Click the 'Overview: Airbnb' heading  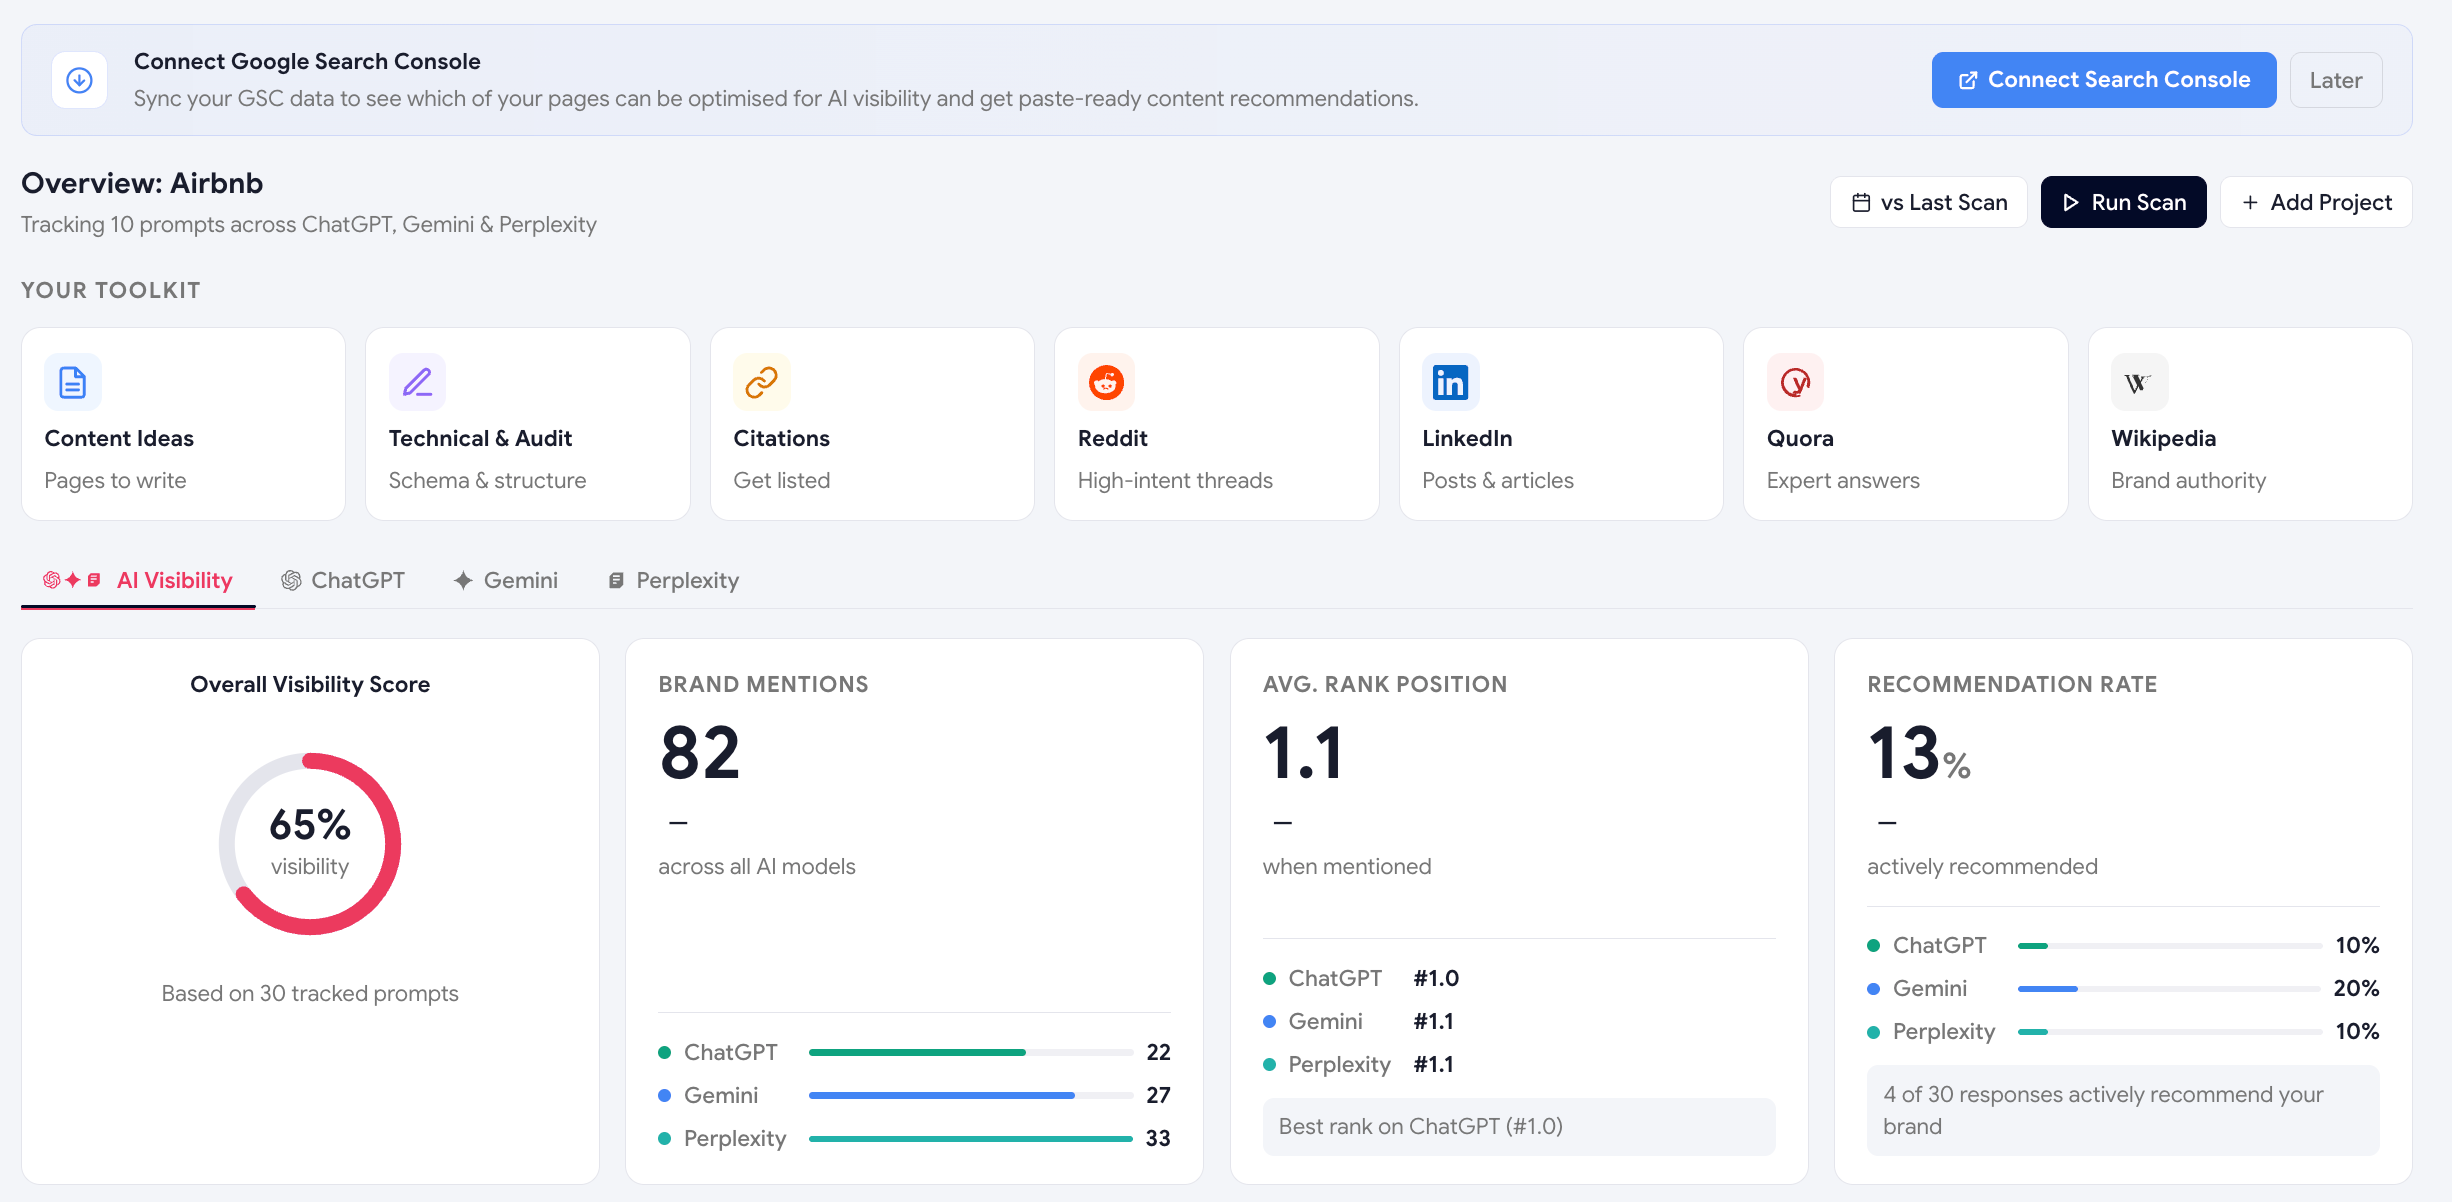tap(142, 184)
